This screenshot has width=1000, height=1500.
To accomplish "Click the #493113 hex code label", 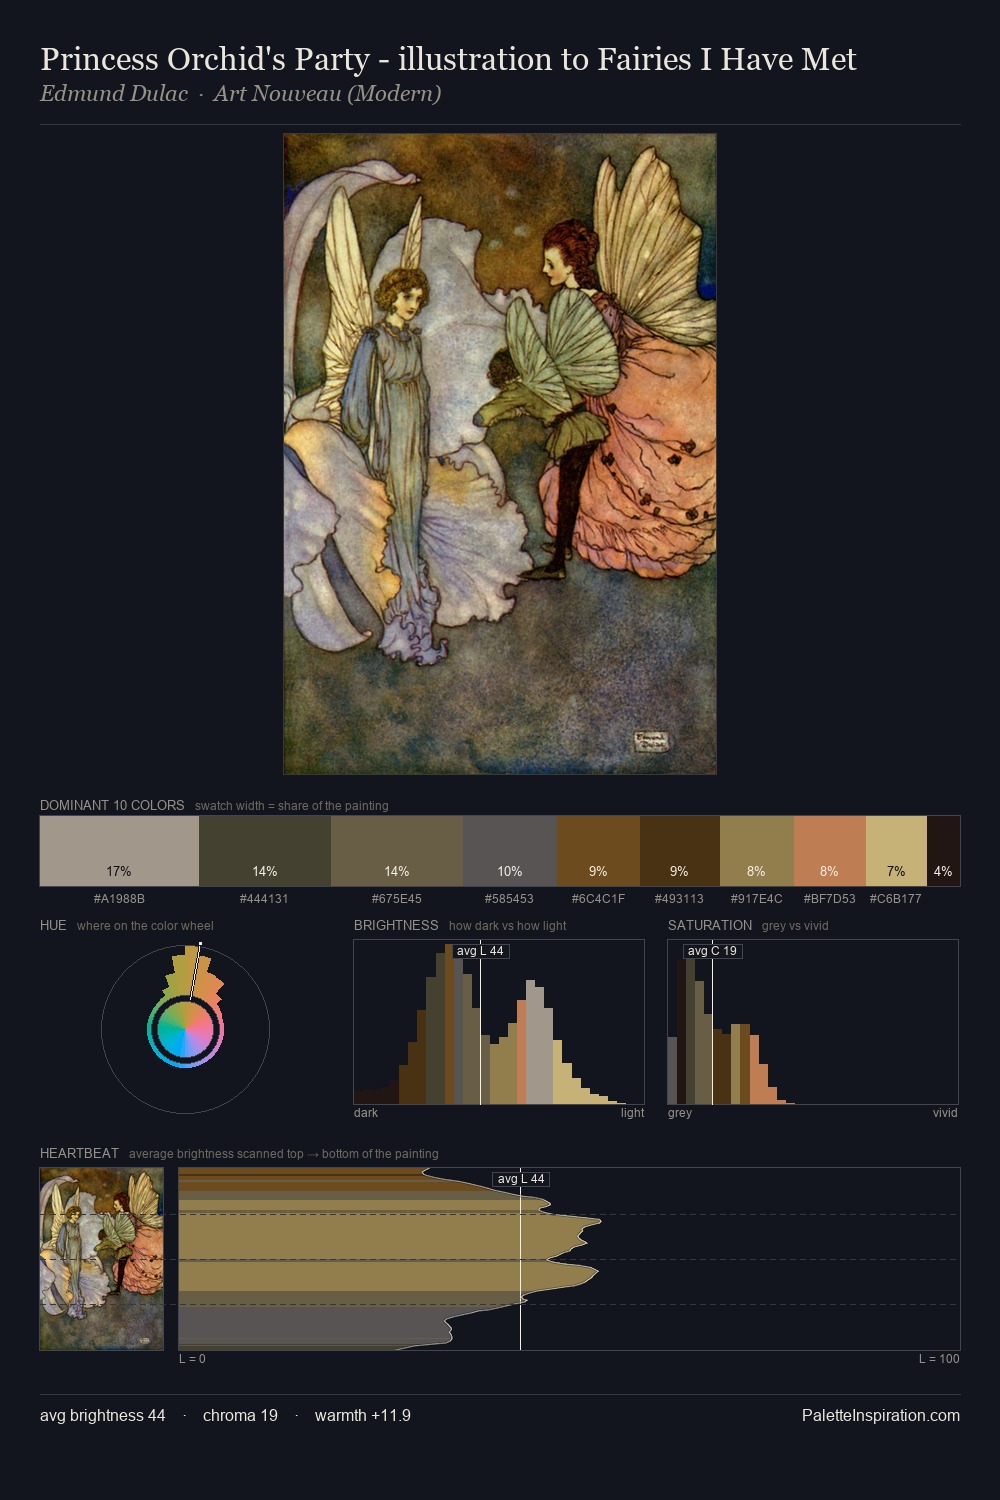I will coord(679,899).
